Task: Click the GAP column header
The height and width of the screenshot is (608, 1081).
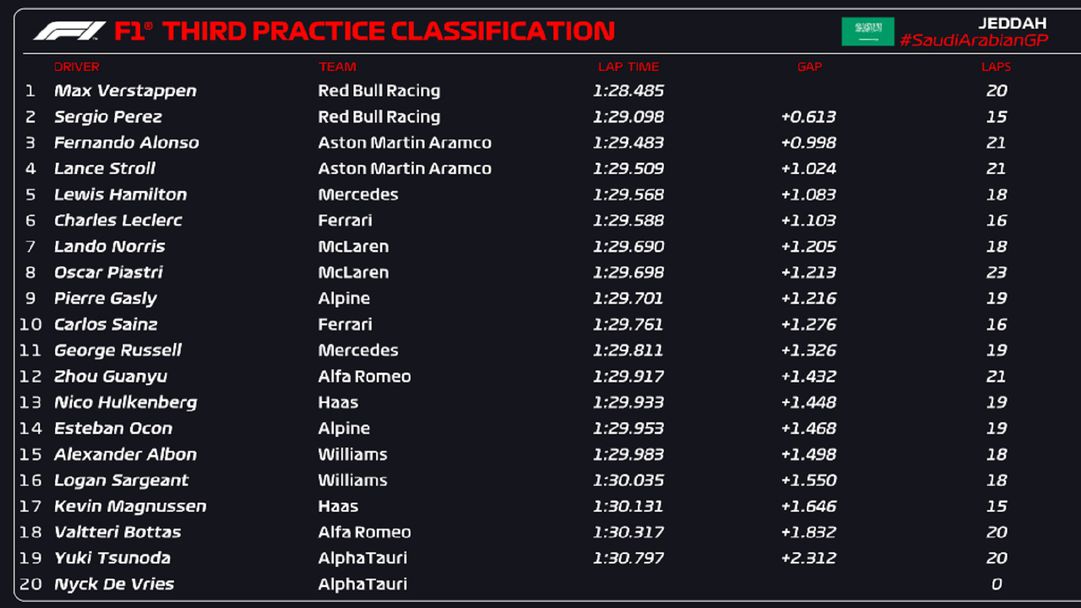Action: pos(809,67)
